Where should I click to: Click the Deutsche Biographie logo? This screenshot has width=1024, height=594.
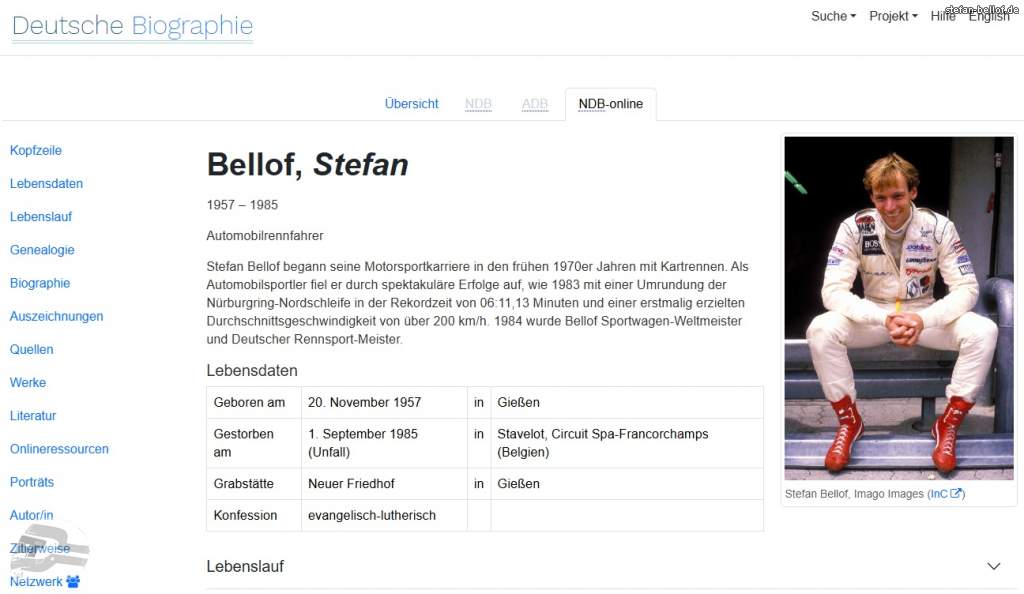click(131, 26)
